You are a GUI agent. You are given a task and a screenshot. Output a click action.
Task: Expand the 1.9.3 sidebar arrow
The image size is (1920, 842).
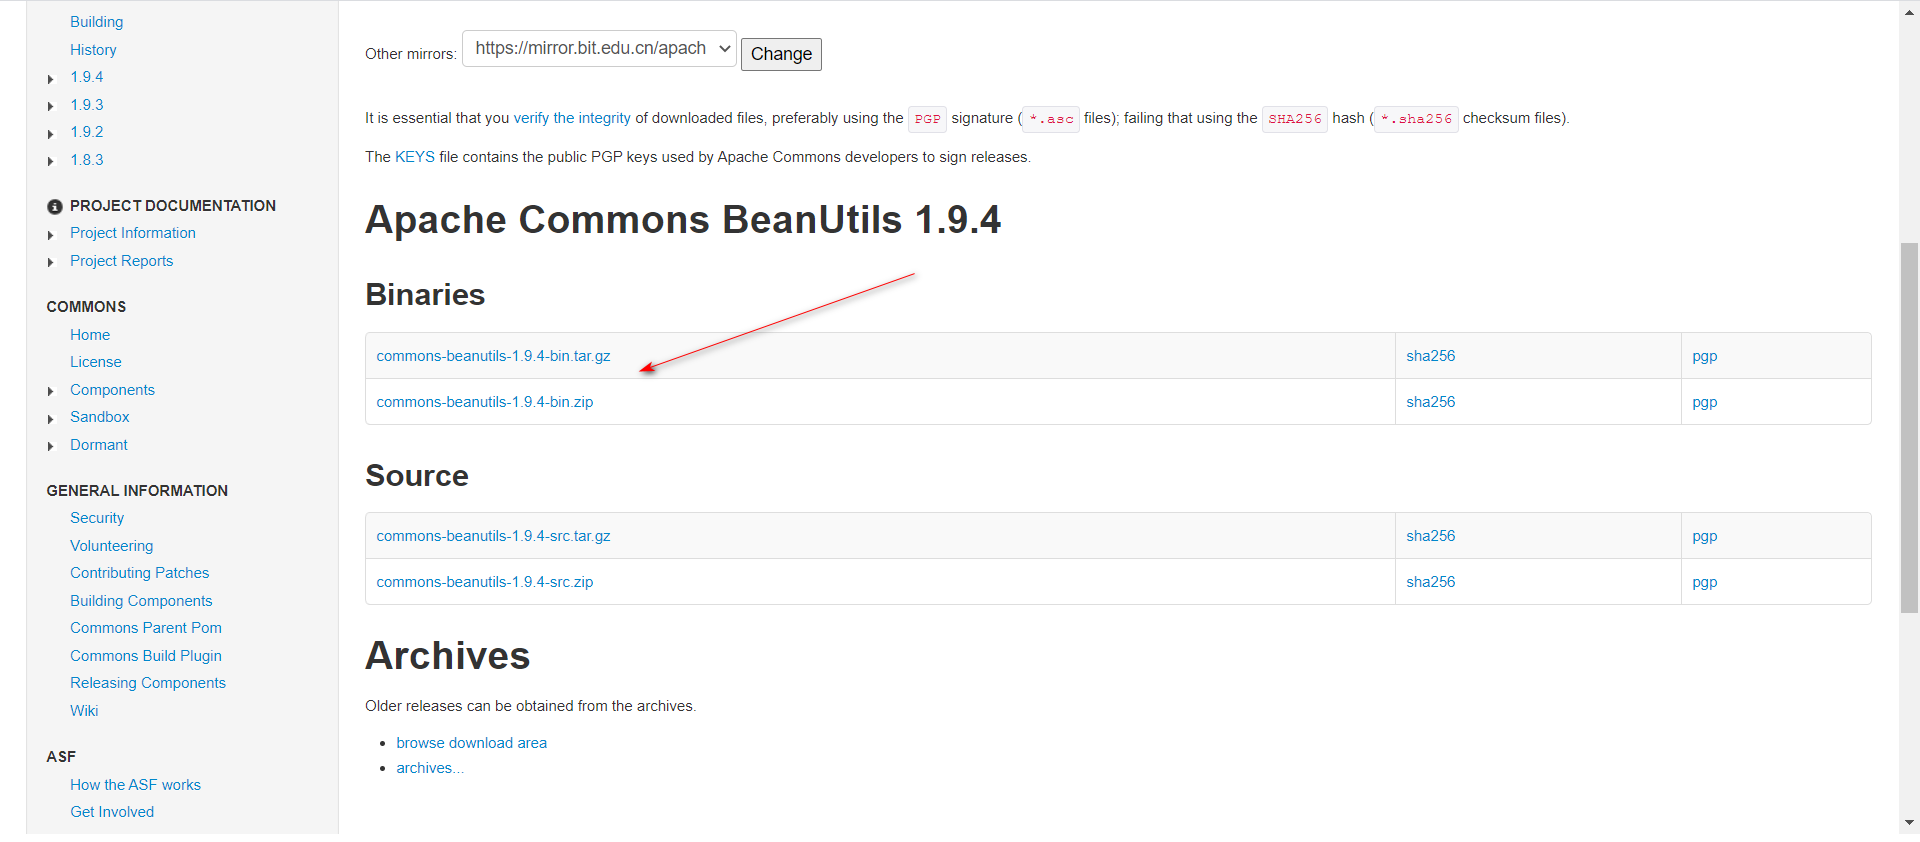(51, 106)
